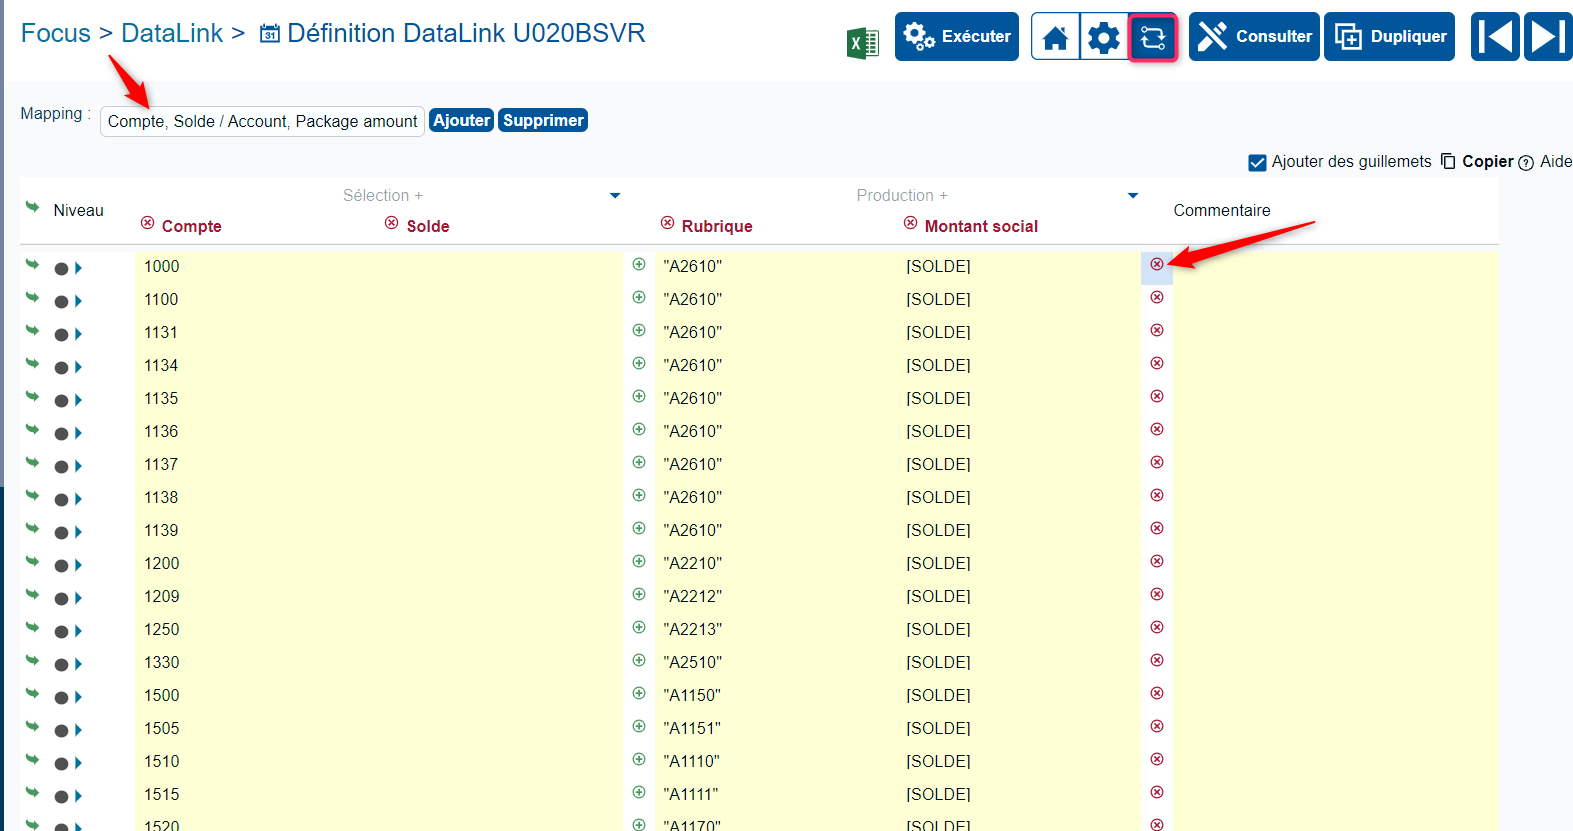The height and width of the screenshot is (831, 1573).
Task: Delete the row for account 1500
Action: click(x=1157, y=693)
